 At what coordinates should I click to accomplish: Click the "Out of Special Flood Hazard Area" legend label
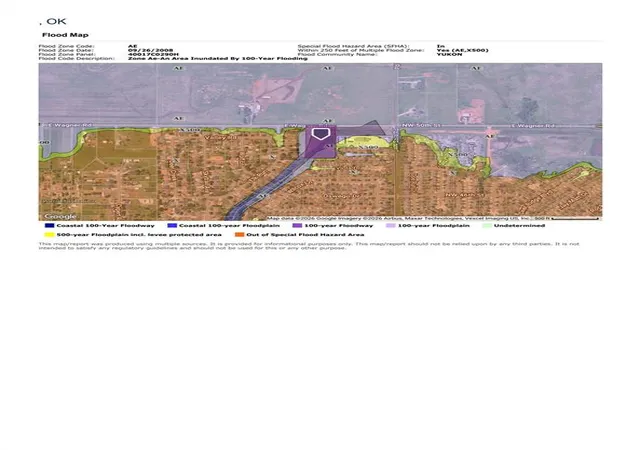pos(305,235)
